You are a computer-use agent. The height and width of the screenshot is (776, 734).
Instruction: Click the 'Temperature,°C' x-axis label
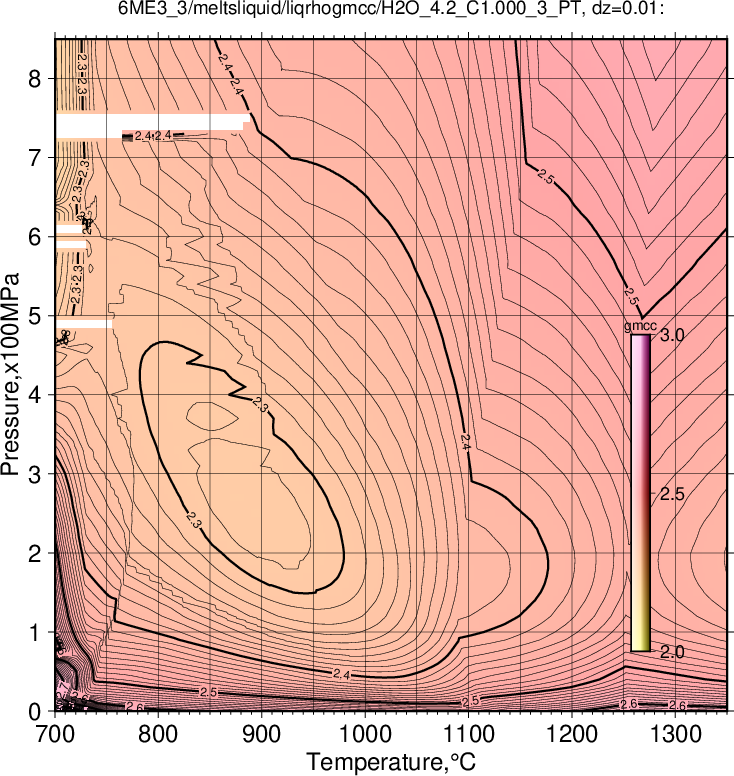(x=391, y=762)
